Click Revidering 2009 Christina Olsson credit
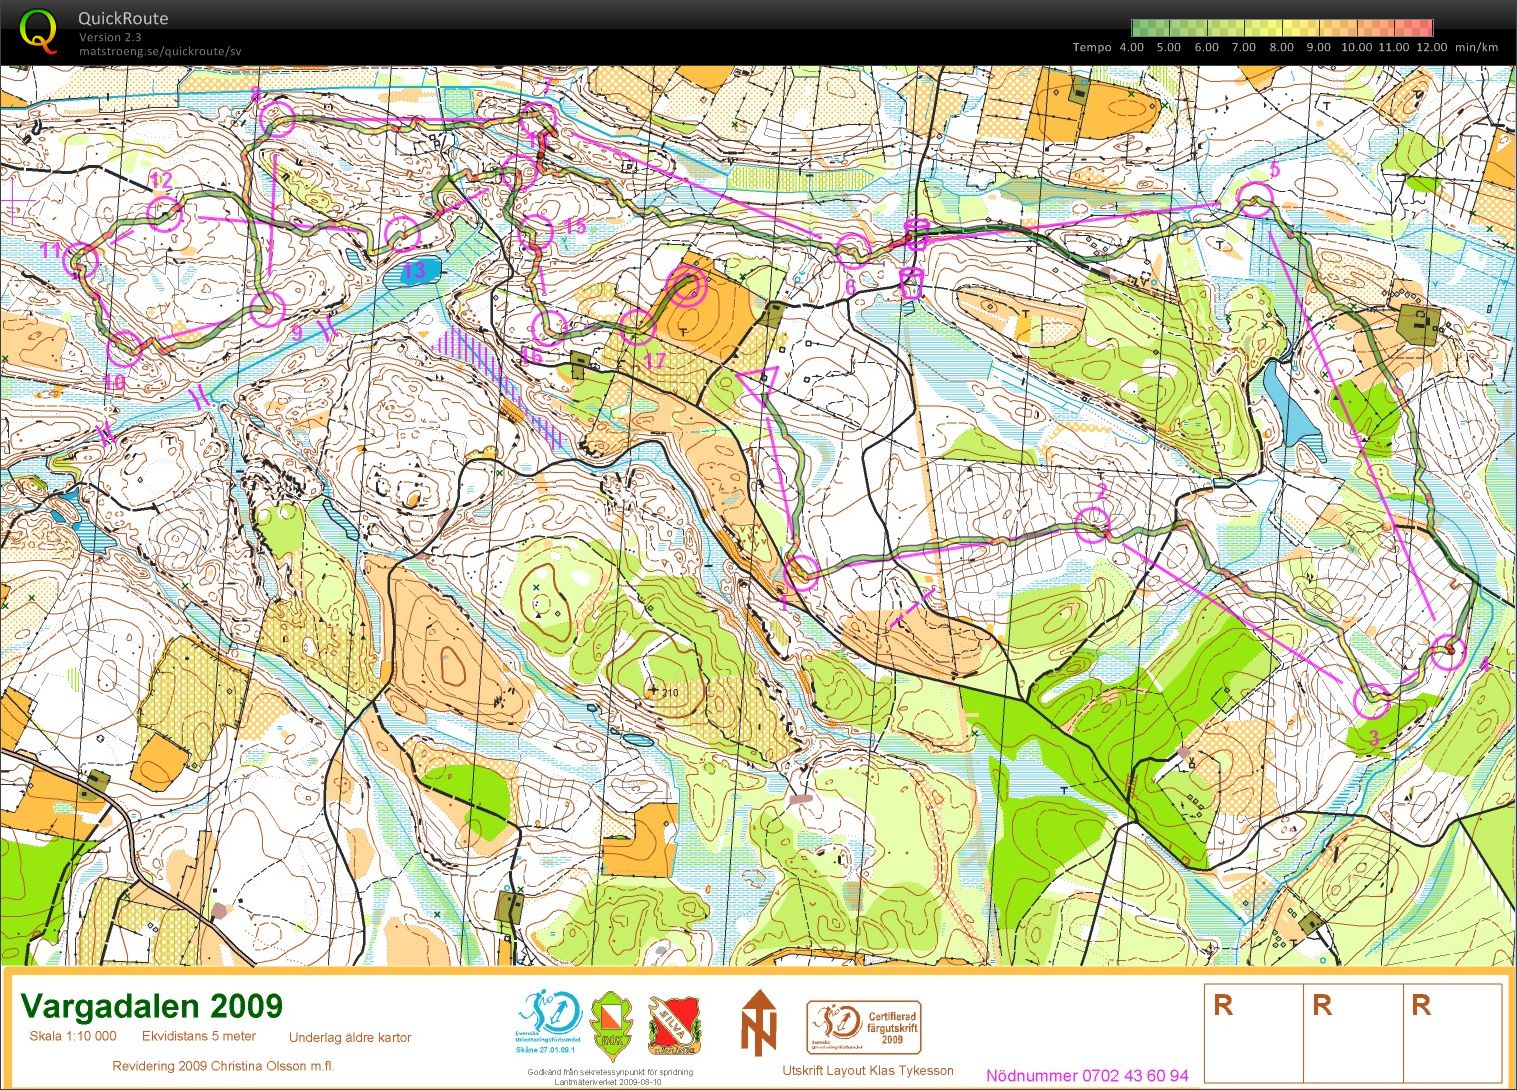 (223, 1066)
